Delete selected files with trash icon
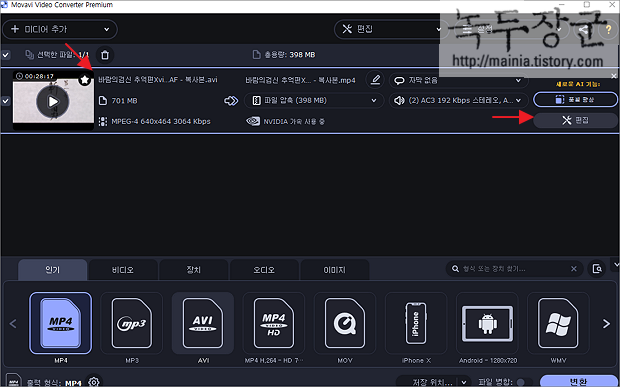Viewport: 620px width, 387px height. [x=105, y=55]
